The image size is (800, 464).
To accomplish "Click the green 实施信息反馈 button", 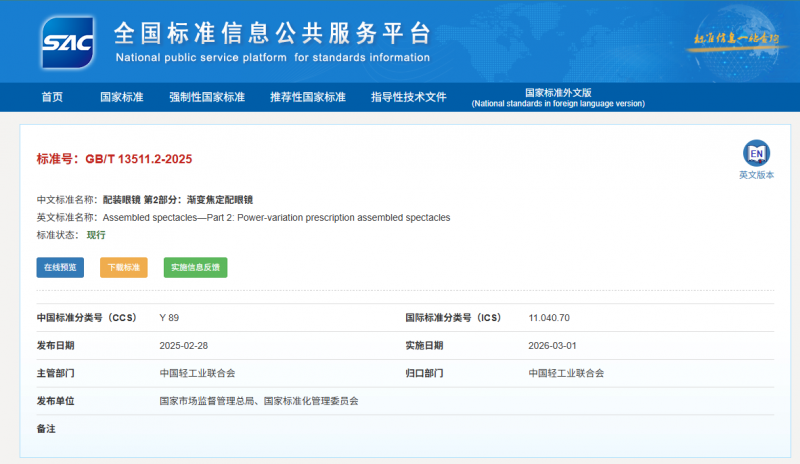I will [x=195, y=267].
